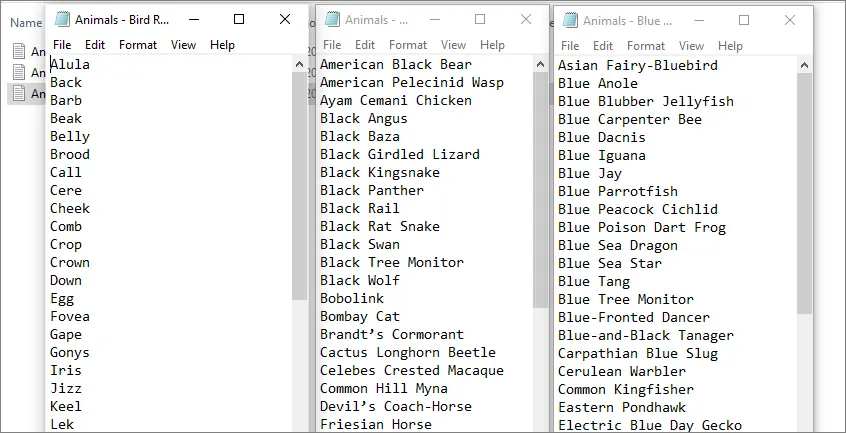
Task: Open the Format menu in Bird window
Action: coord(138,45)
